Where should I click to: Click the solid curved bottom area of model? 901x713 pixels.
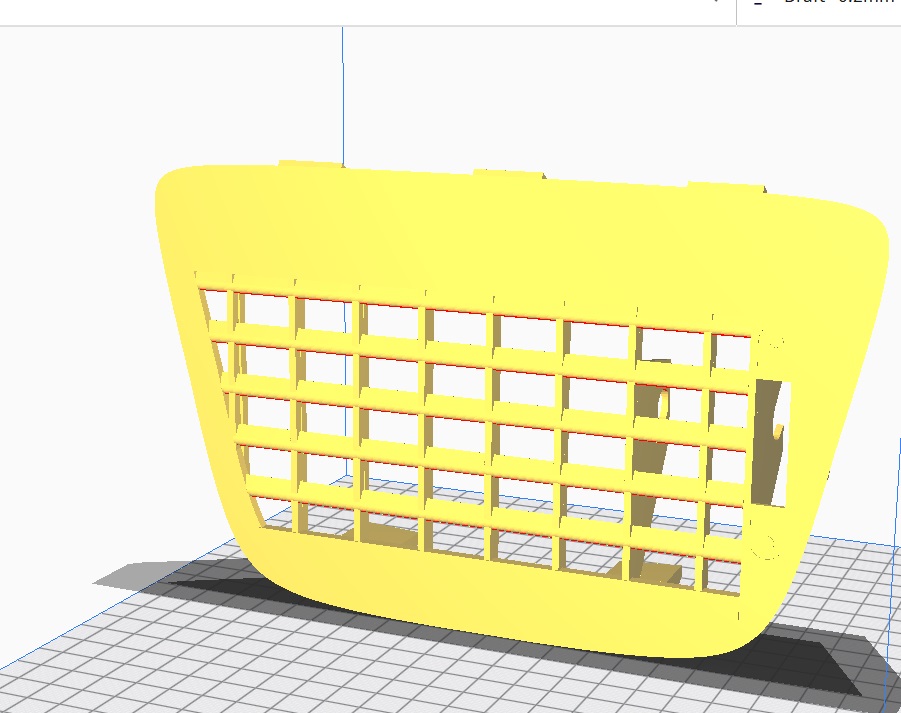[x=500, y=610]
